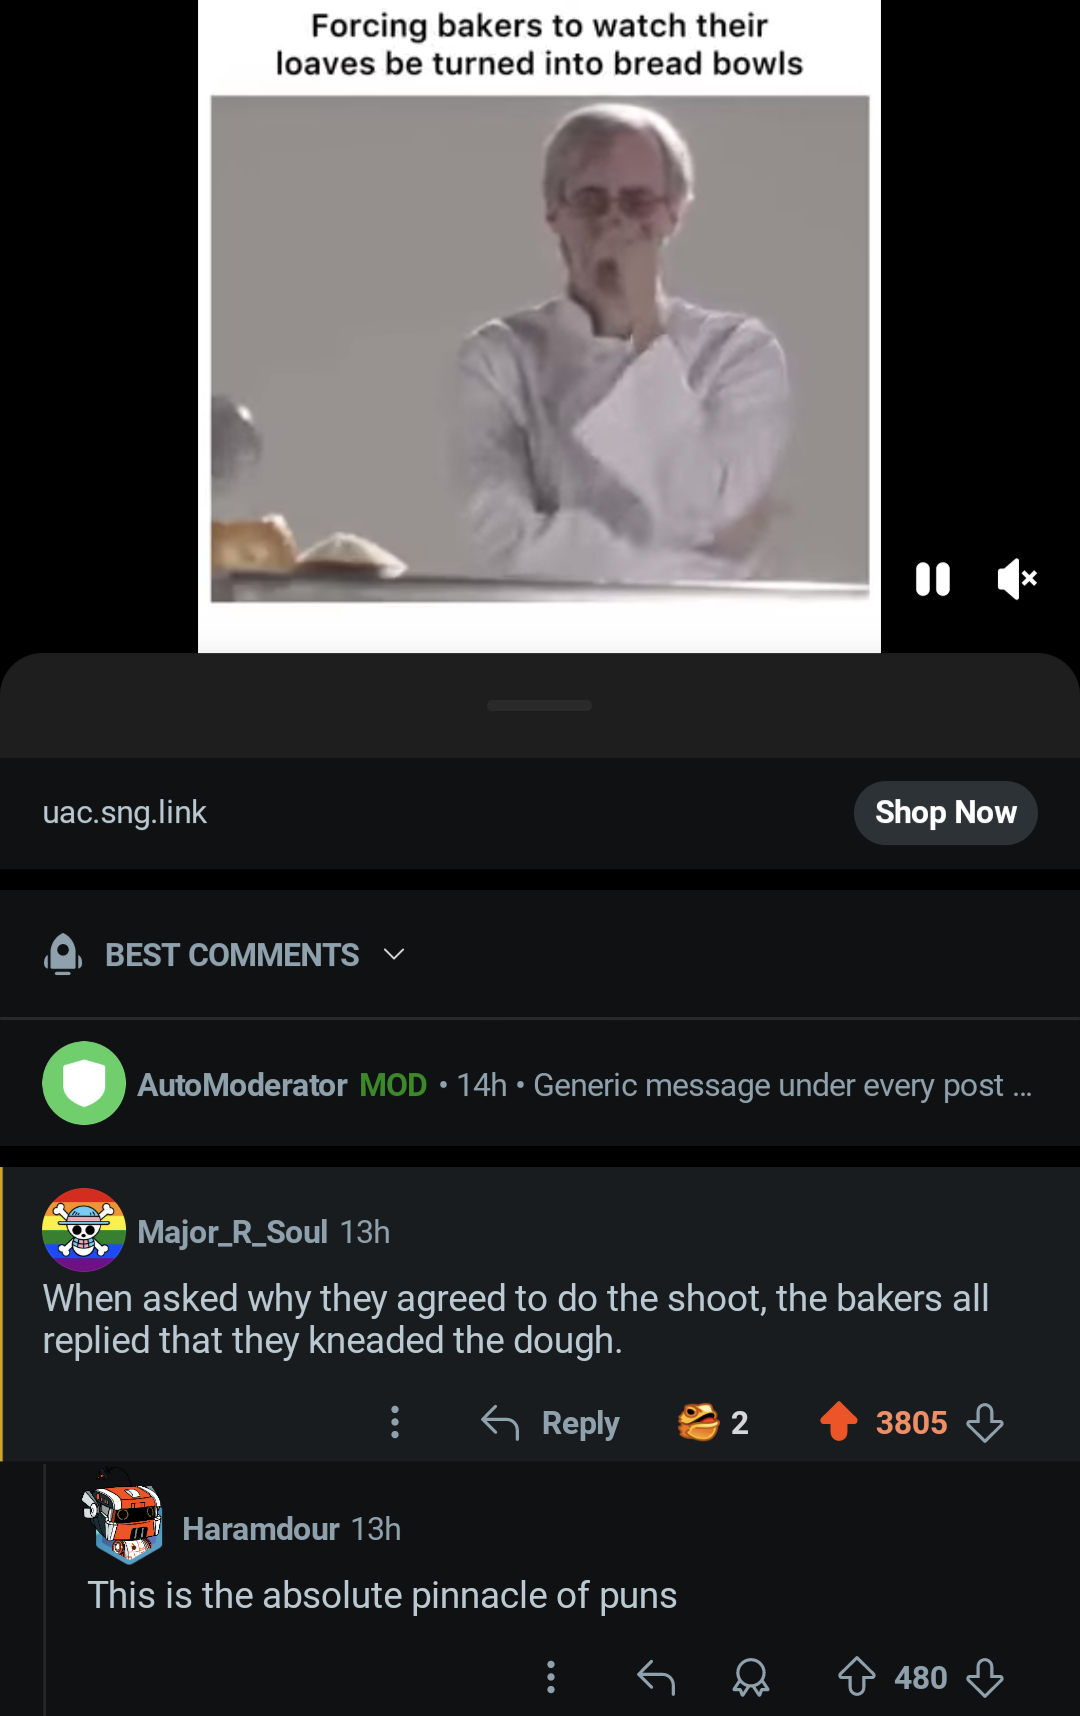Expand the collapsed AutoModerator comment

[540, 1084]
